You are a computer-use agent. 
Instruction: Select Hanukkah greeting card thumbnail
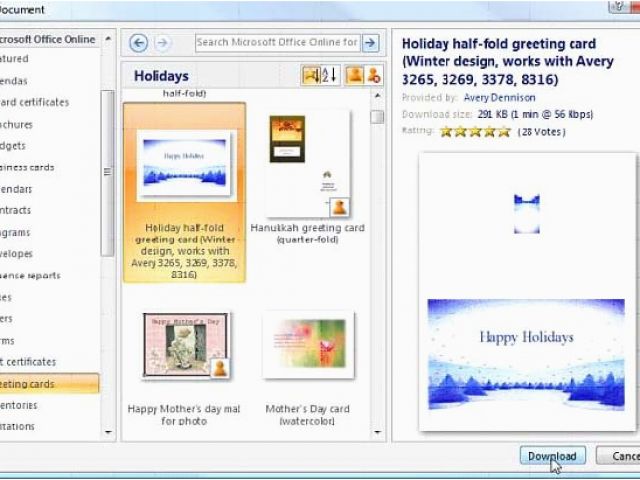point(307,163)
